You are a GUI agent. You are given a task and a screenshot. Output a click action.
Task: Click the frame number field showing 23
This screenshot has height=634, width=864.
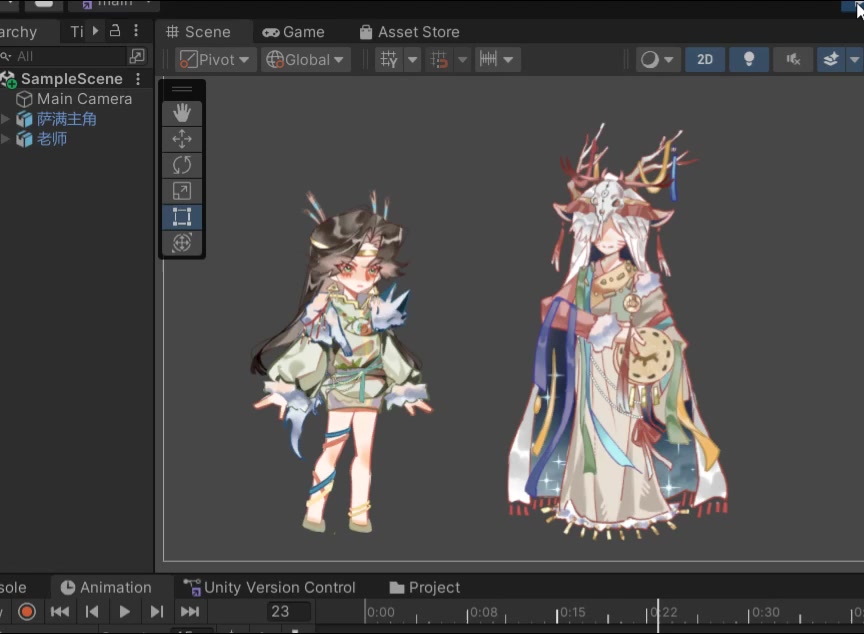coord(280,611)
